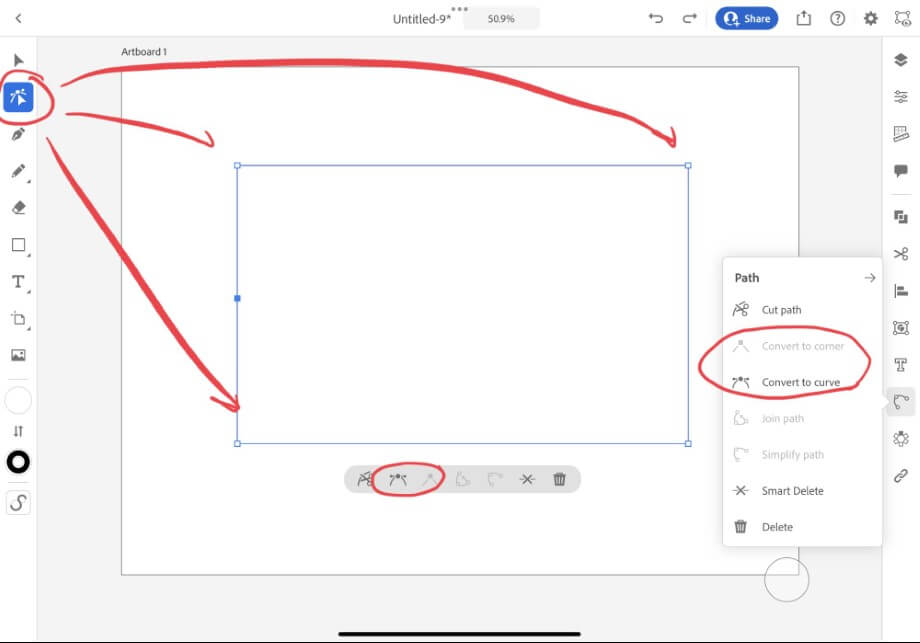Image resolution: width=920 pixels, height=643 pixels.
Task: Open the image Place tool
Action: (x=18, y=355)
